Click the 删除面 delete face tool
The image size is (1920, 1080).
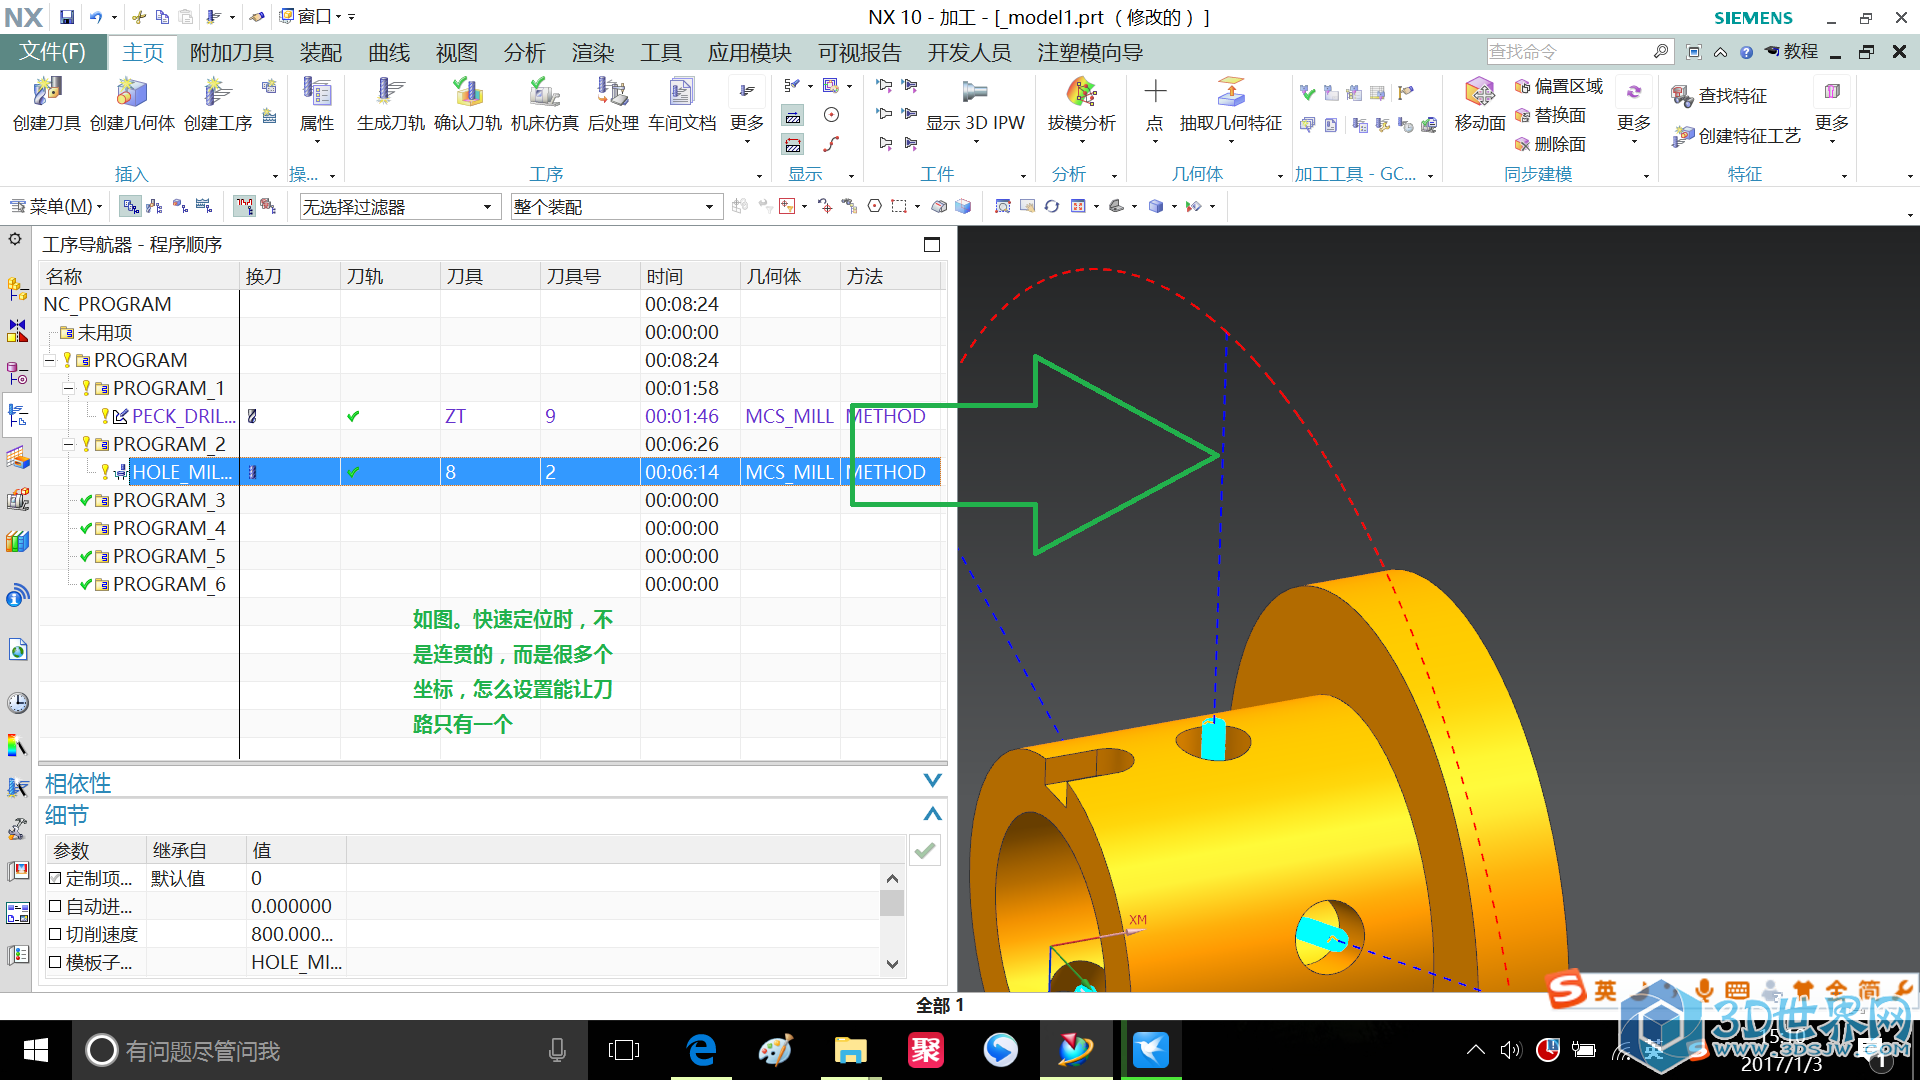(x=1551, y=145)
